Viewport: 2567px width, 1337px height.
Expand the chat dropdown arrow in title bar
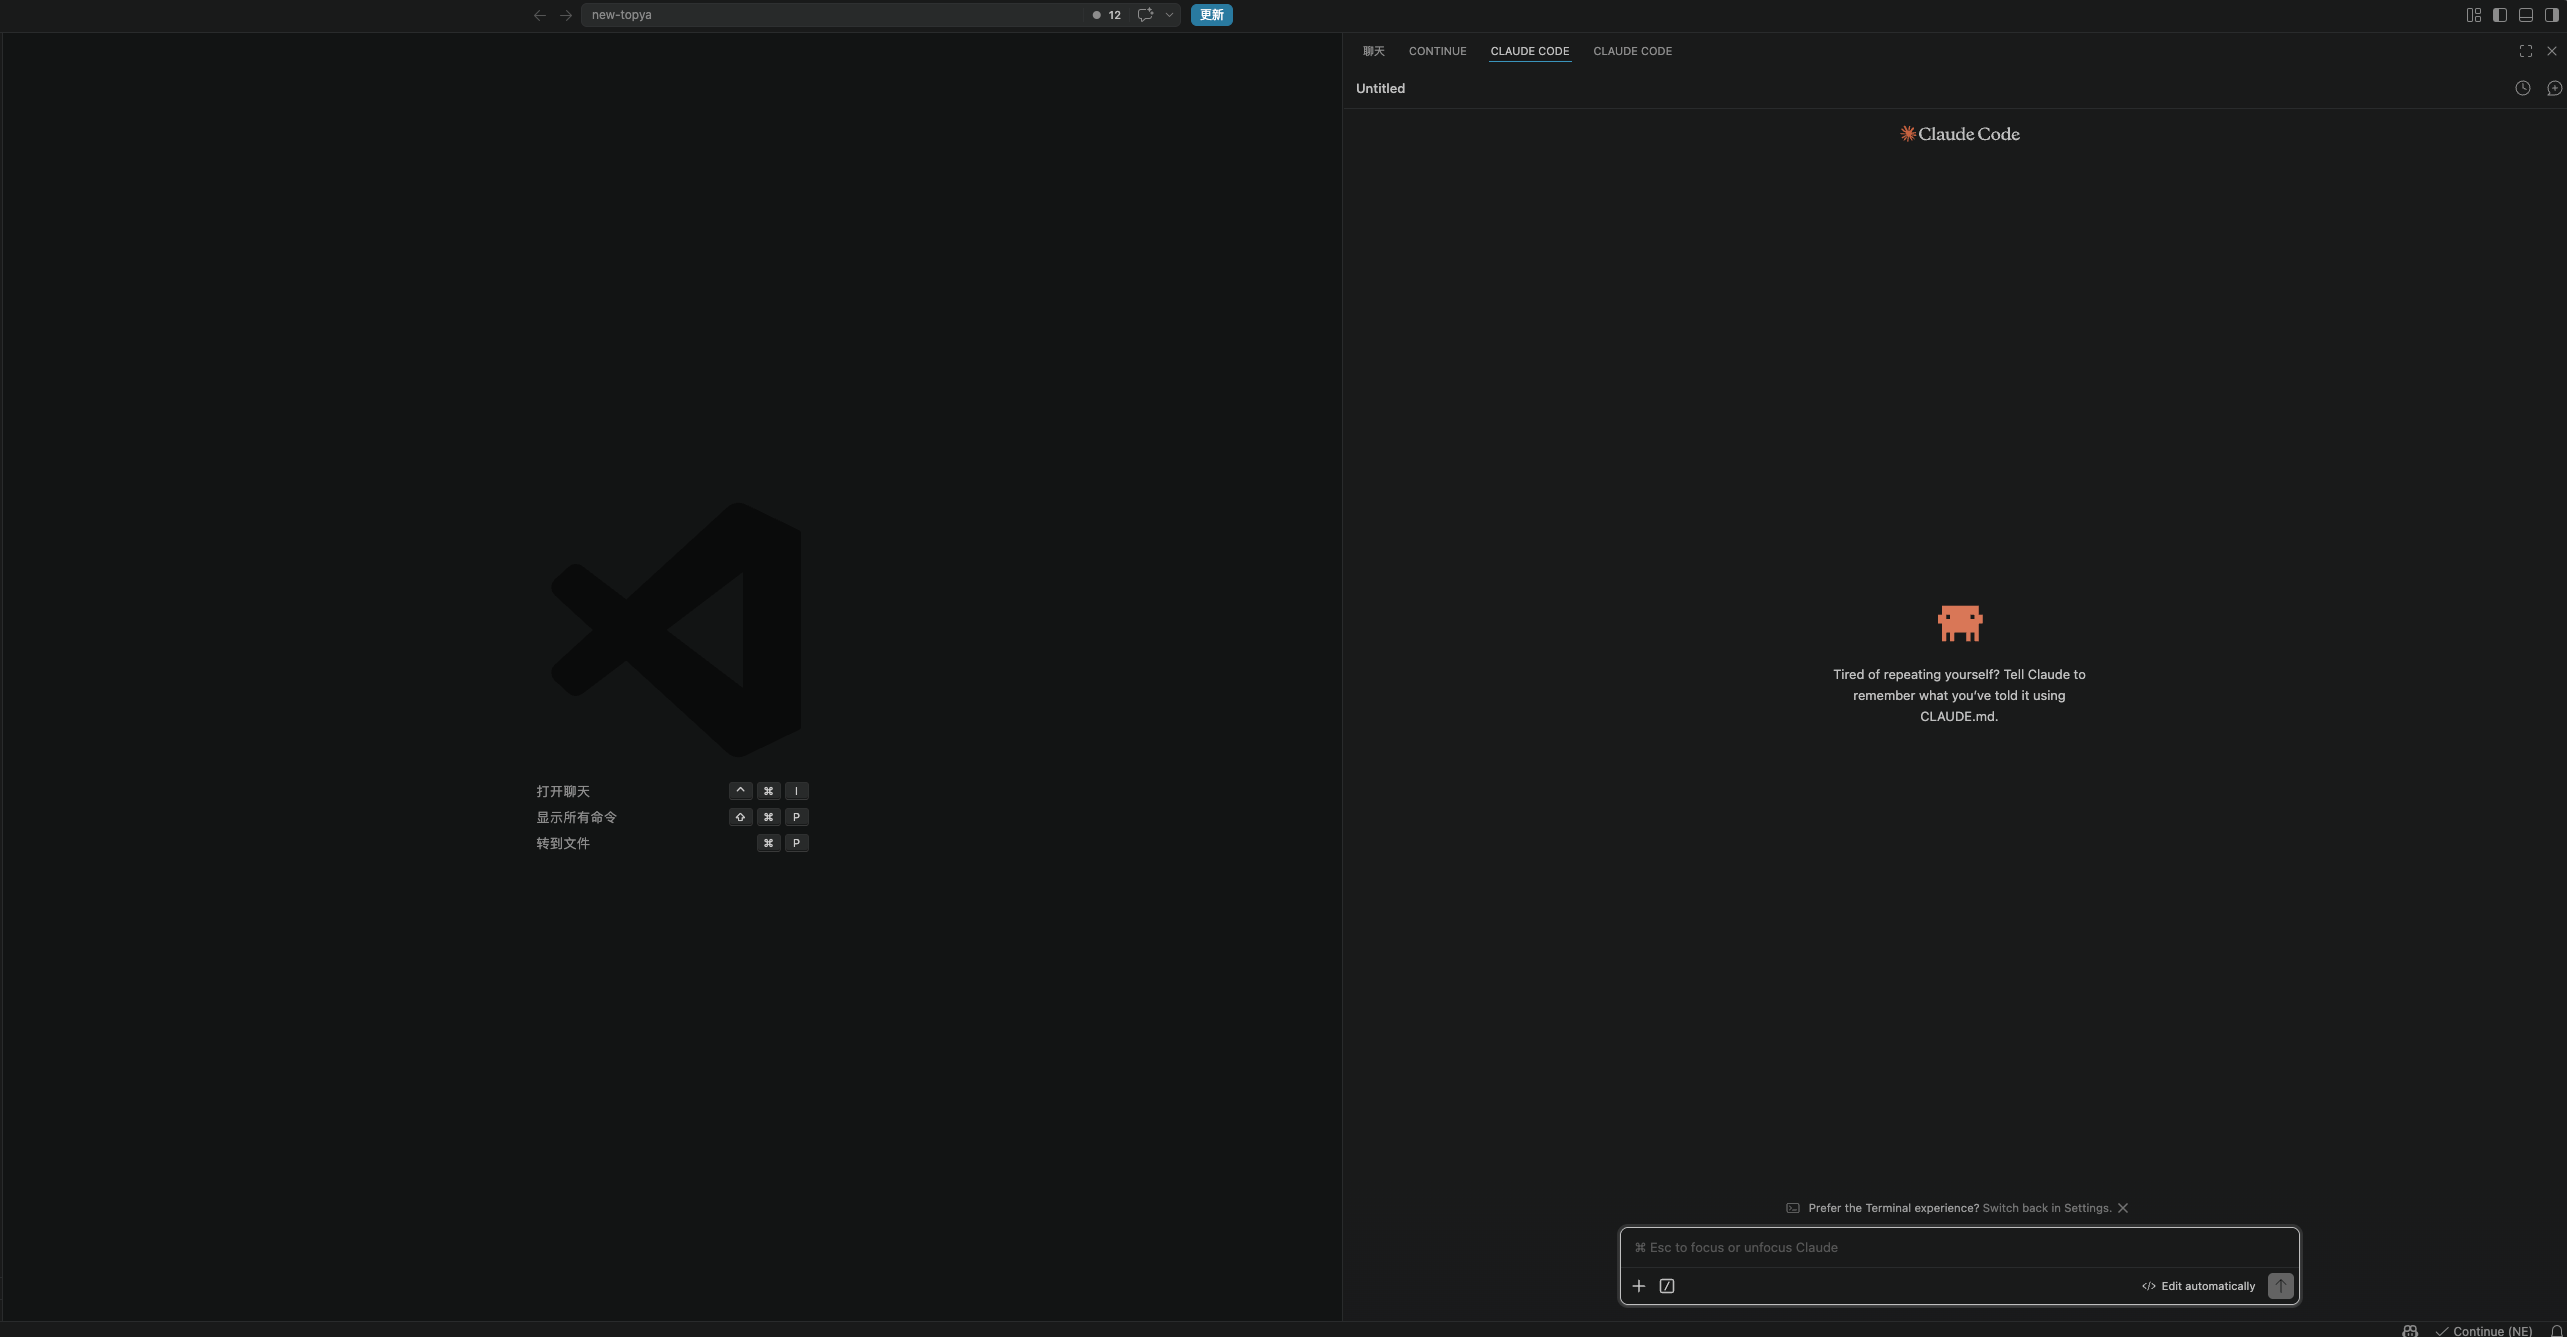click(x=1169, y=15)
